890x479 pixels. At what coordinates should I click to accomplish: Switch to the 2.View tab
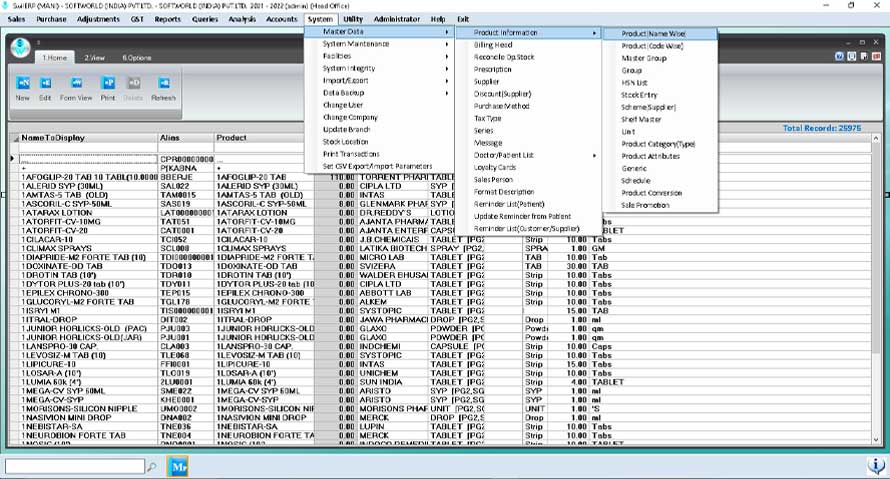click(95, 57)
